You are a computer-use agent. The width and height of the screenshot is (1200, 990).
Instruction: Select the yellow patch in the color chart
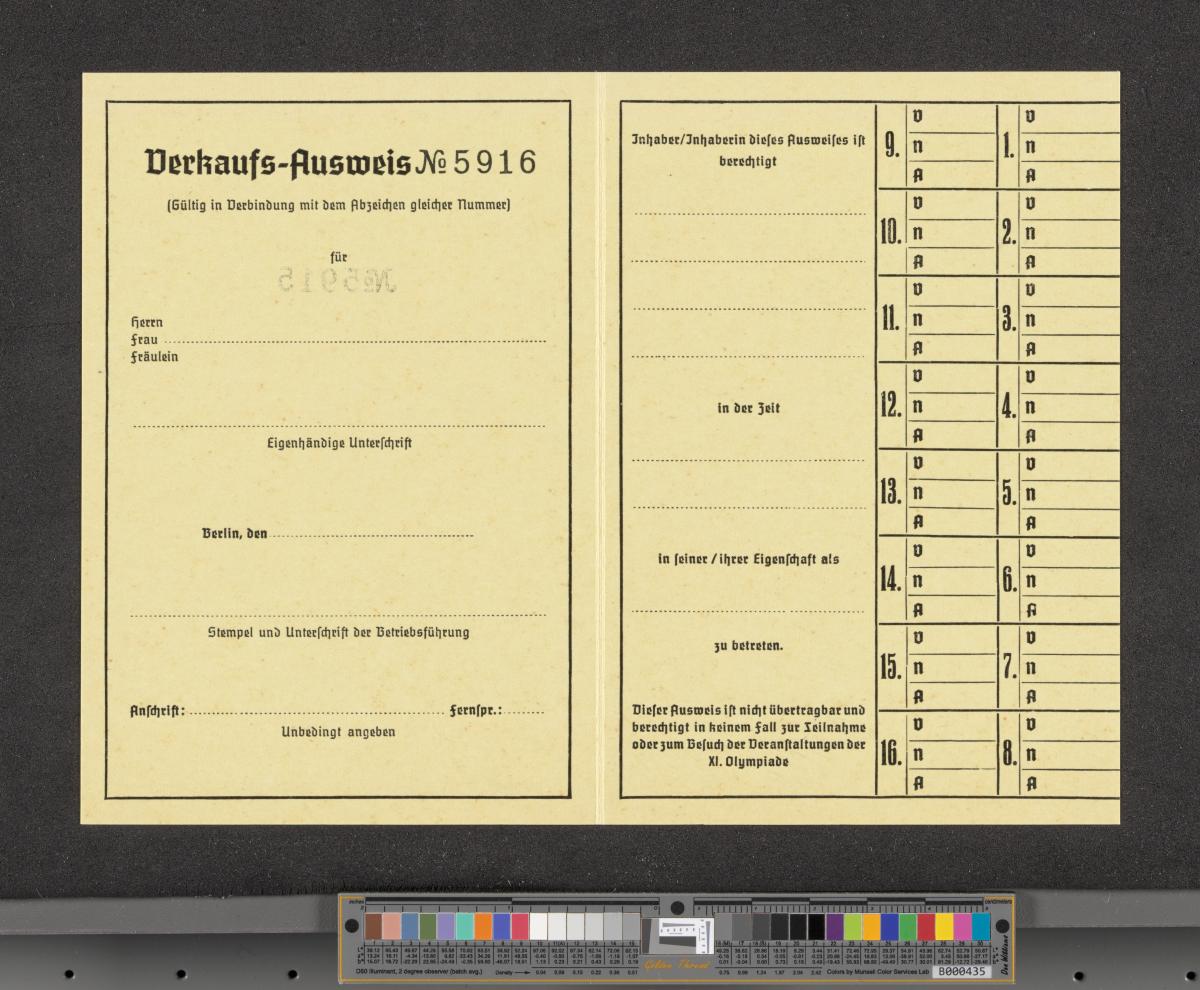(x=944, y=926)
